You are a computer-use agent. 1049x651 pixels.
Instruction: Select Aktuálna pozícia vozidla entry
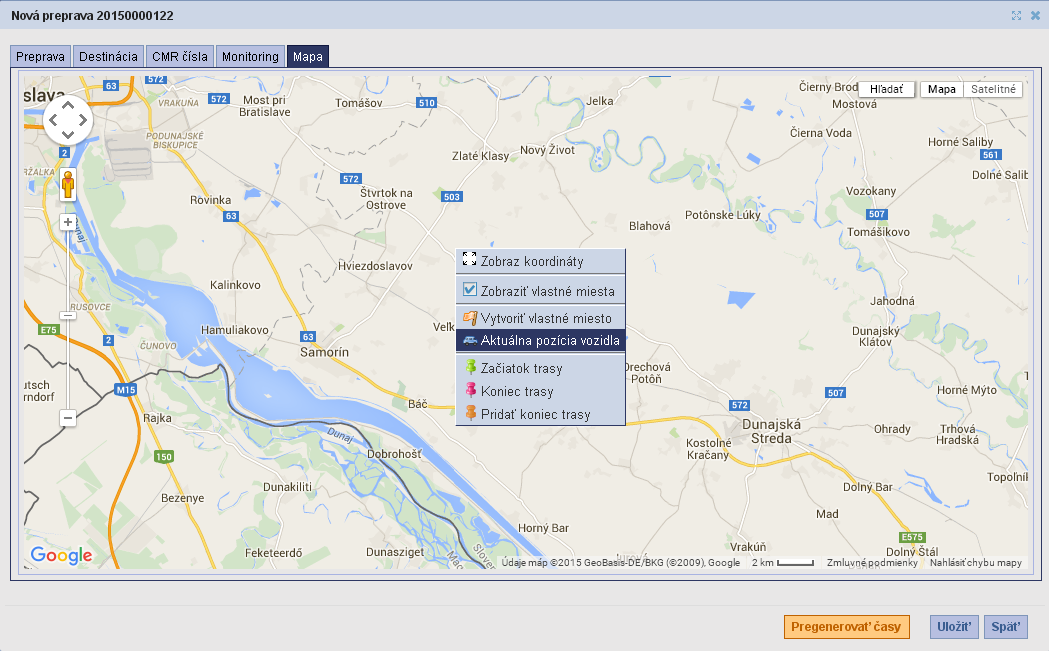pyautogui.click(x=541, y=341)
